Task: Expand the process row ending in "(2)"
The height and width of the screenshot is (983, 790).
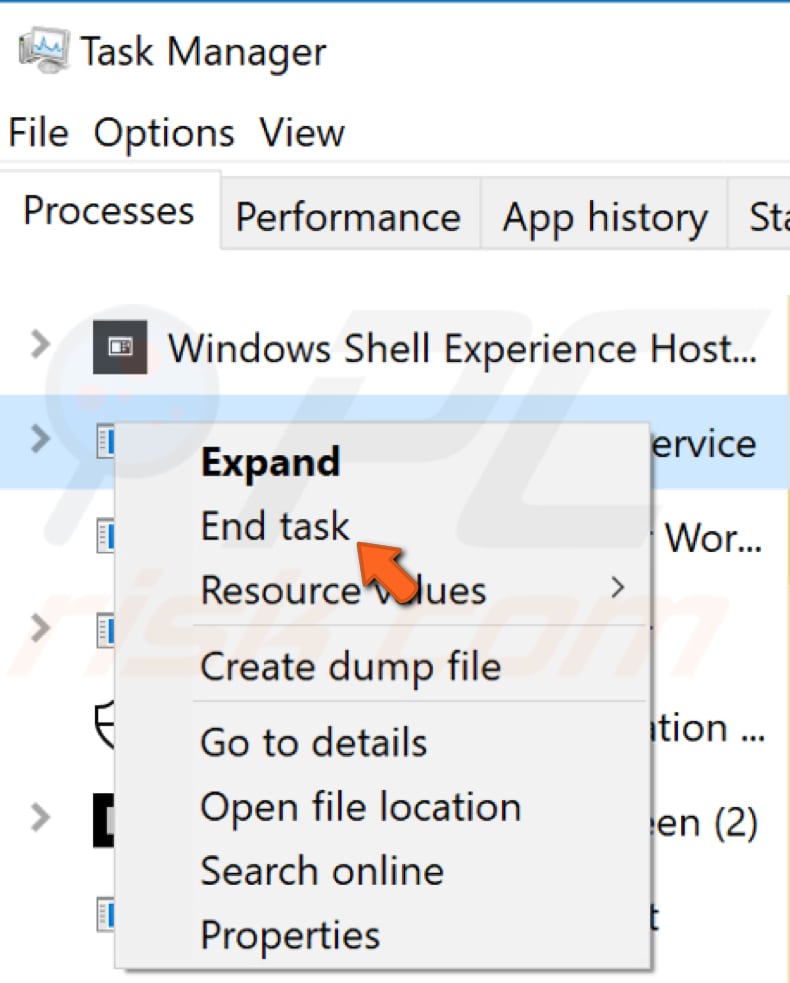Action: (x=39, y=817)
